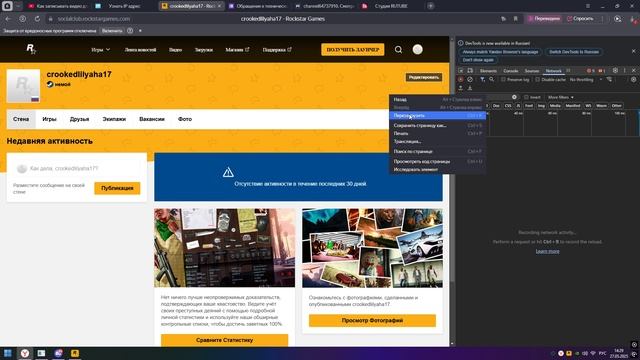Expand the Игры navigation dropdown

coord(100,50)
